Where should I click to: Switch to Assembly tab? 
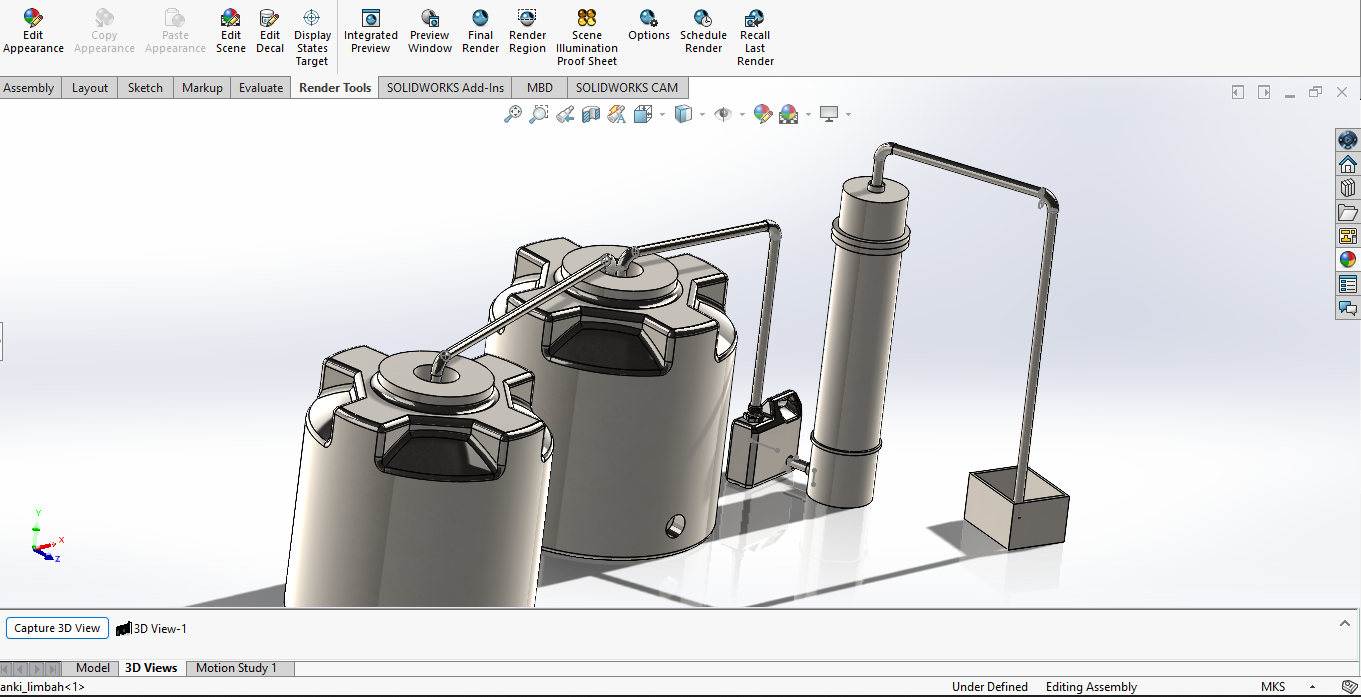[29, 87]
